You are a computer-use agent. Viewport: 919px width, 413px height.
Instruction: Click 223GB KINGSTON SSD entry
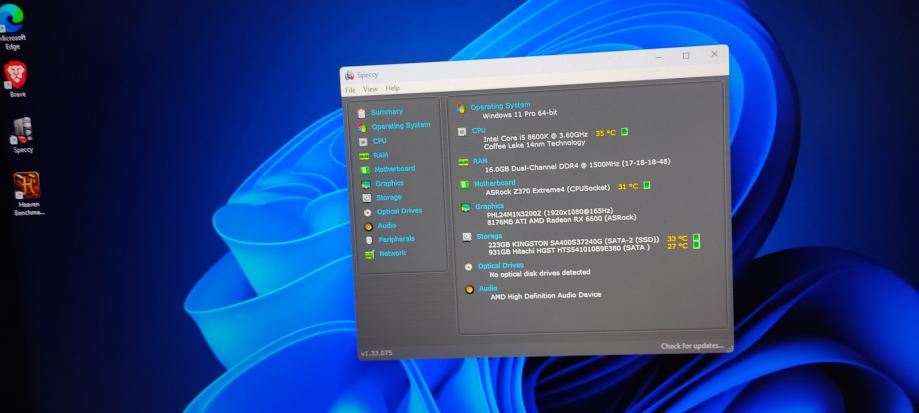click(x=574, y=241)
